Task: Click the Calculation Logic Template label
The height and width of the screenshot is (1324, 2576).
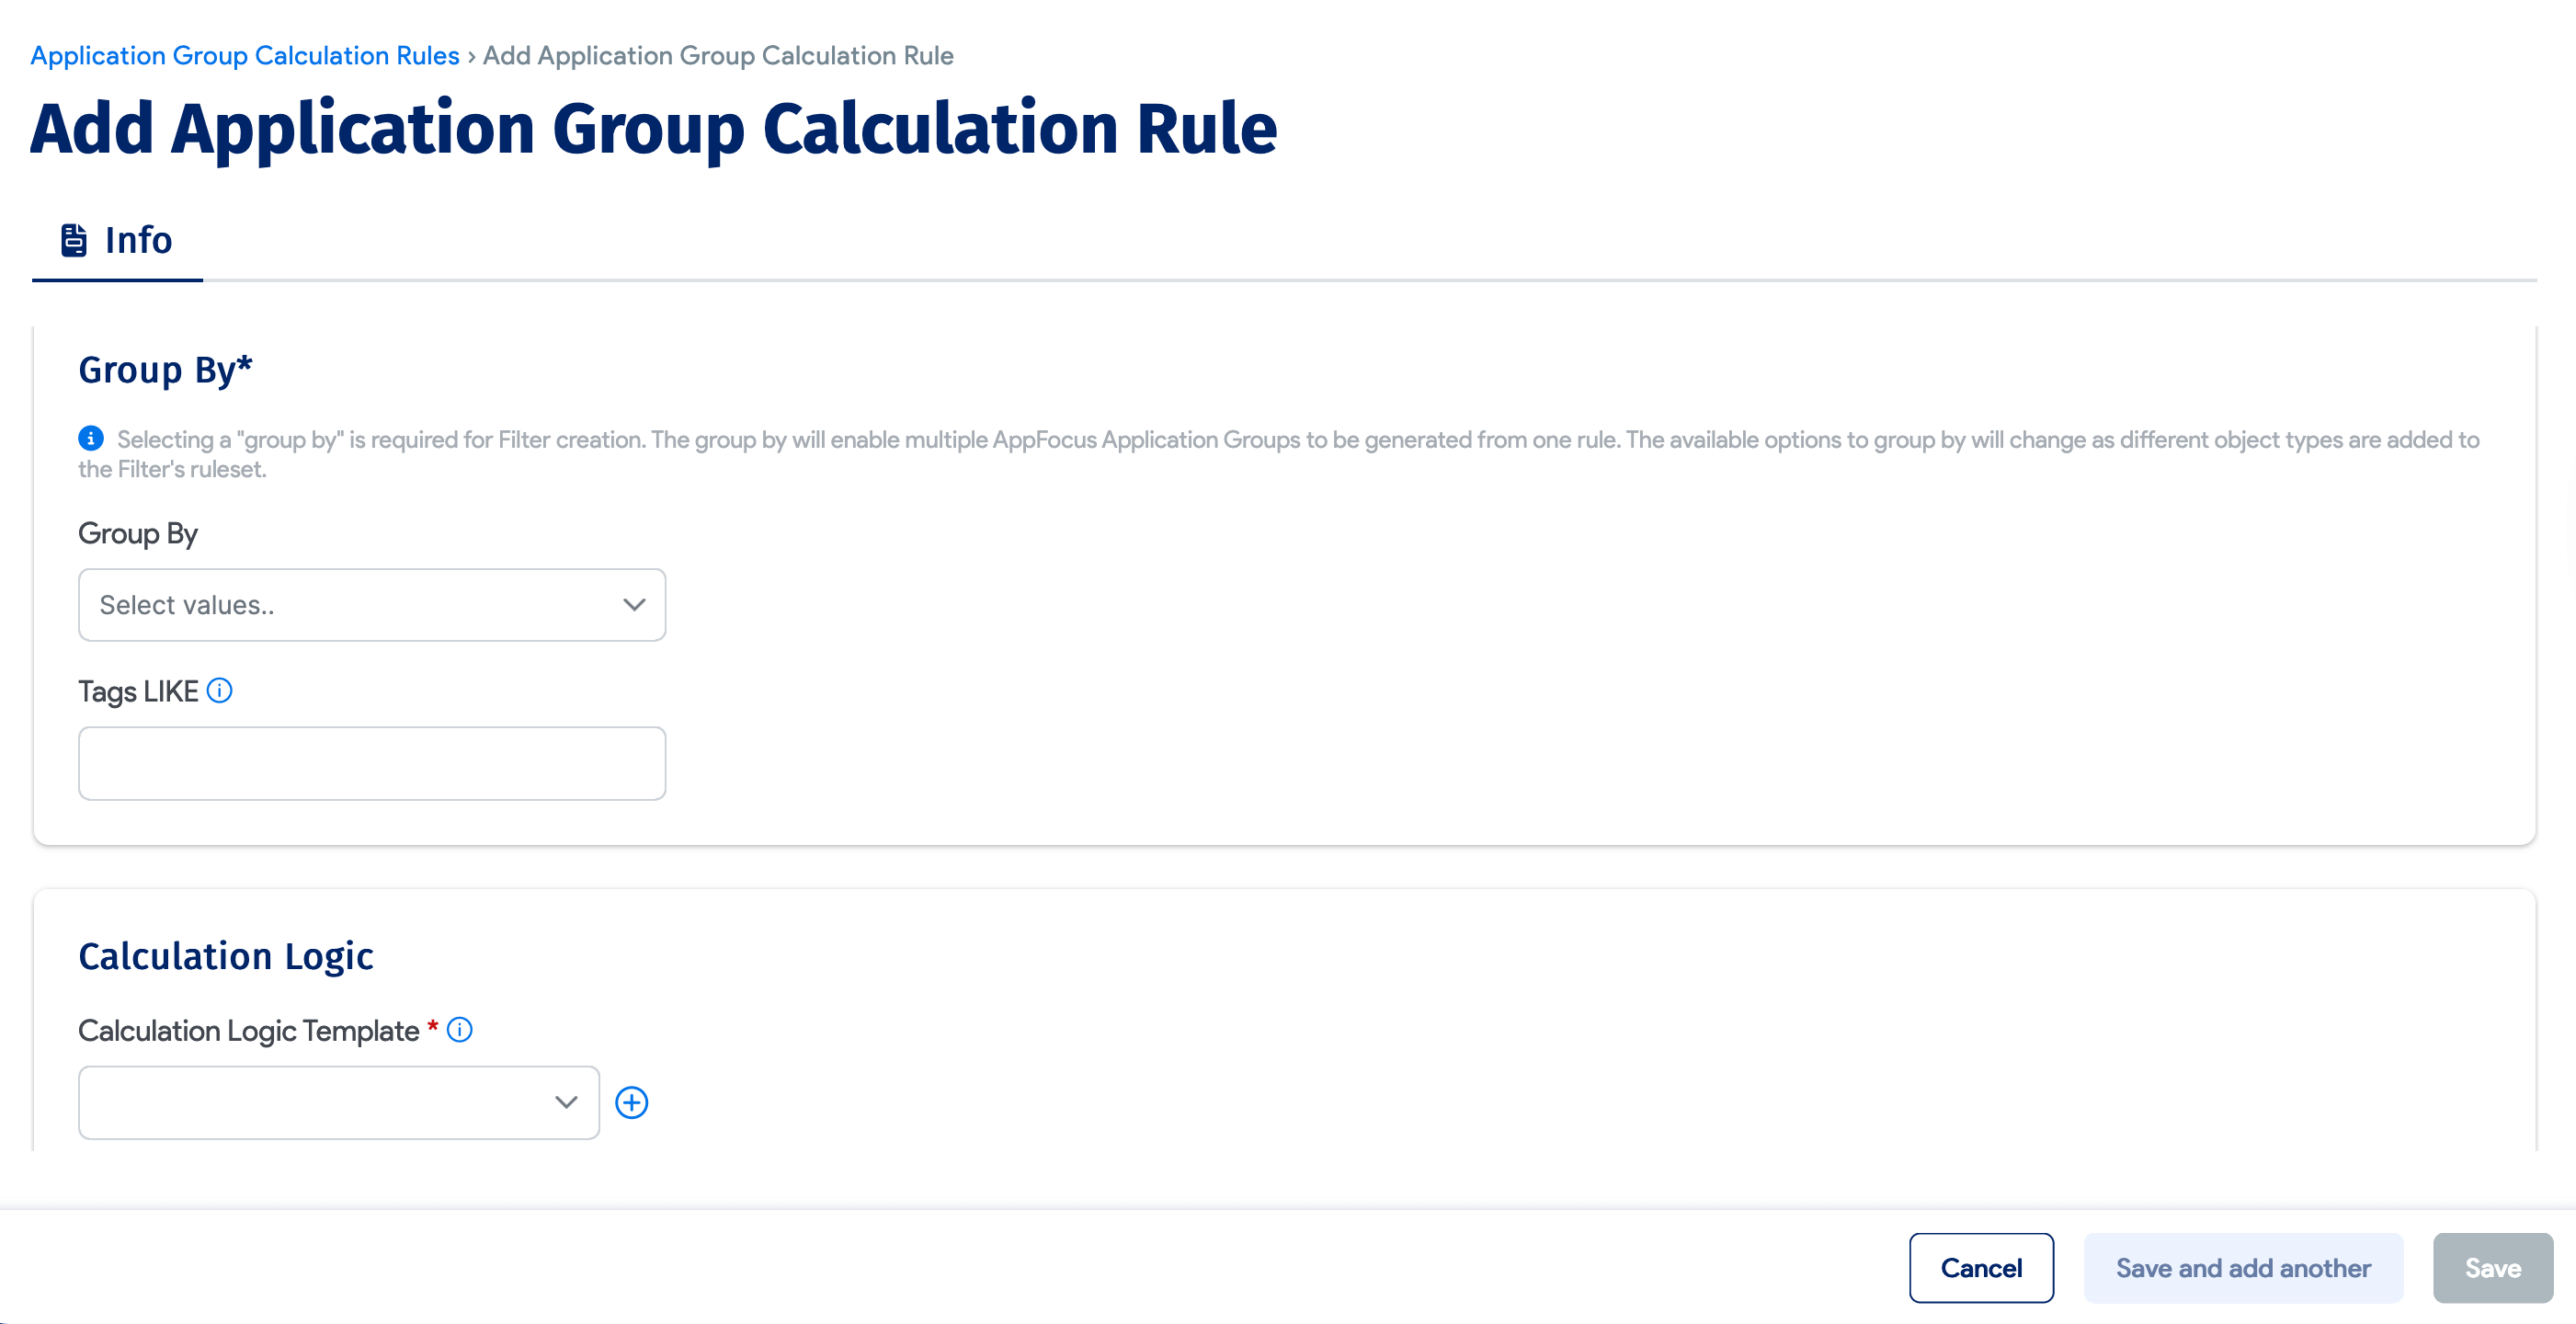Action: (248, 1031)
